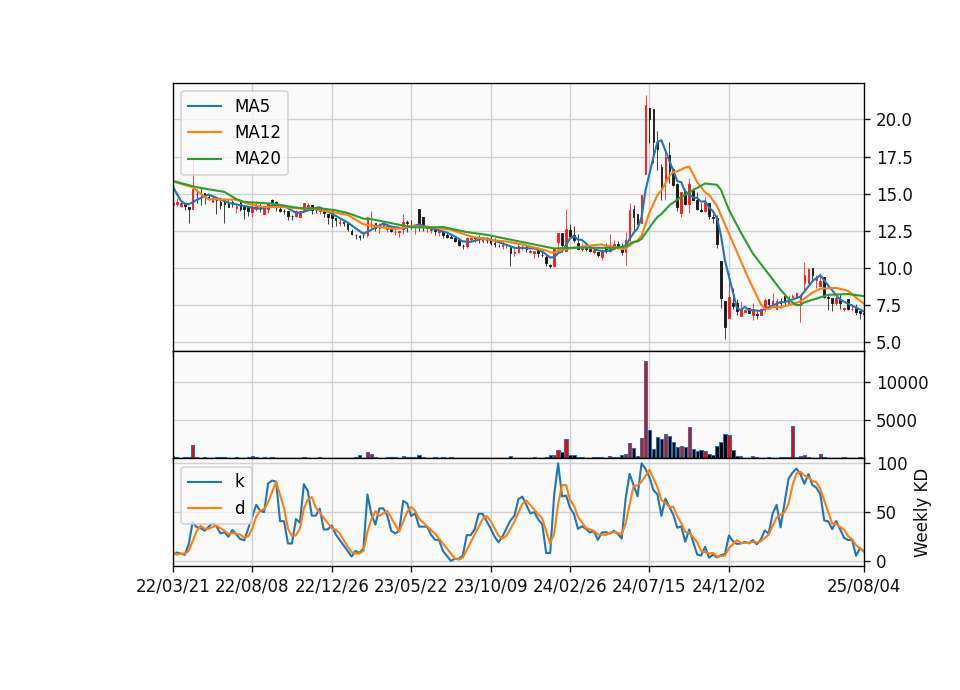Click the MA12 legend label
The height and width of the screenshot is (690, 960).
click(x=257, y=132)
